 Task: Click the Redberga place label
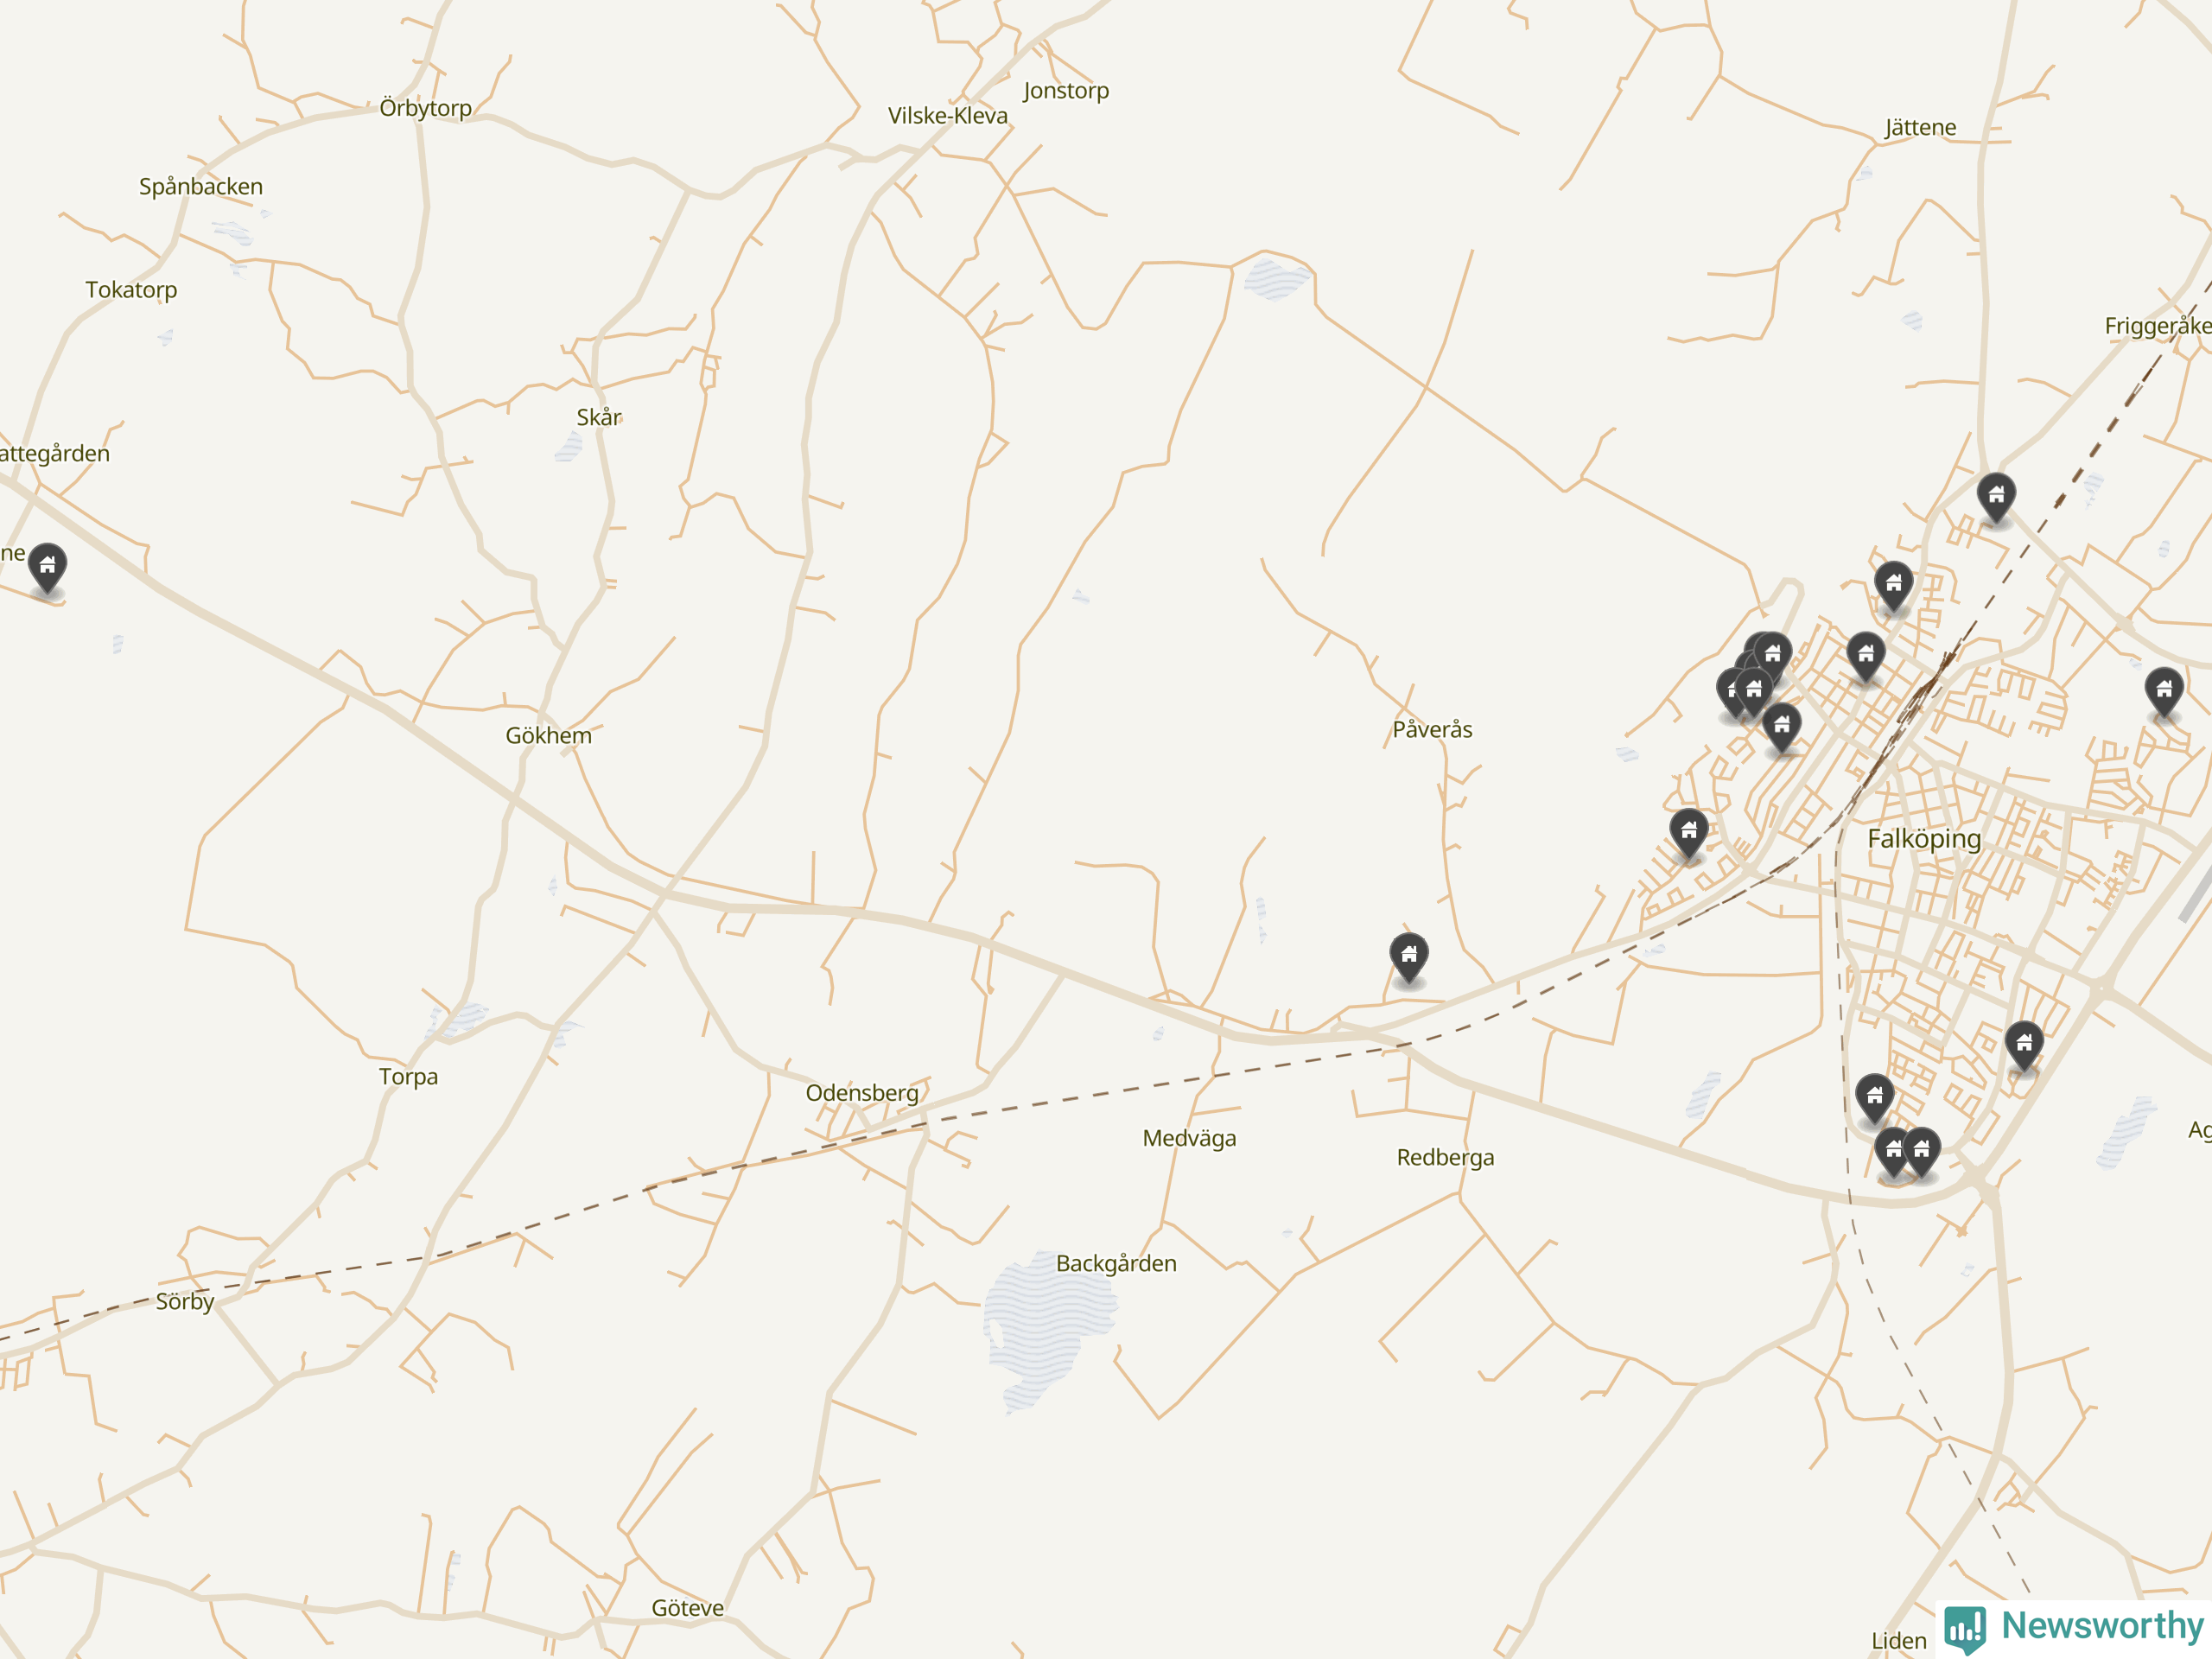pos(1446,1158)
